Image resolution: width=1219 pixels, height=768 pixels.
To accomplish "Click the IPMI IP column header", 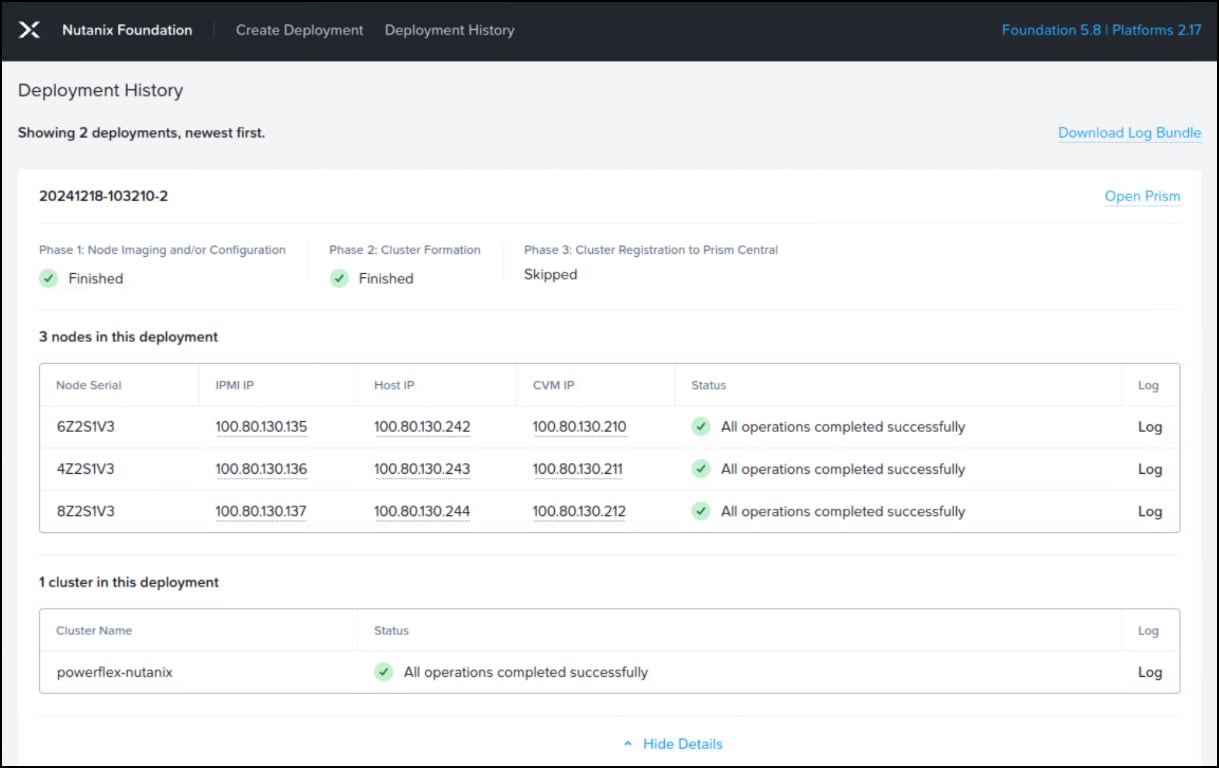I will [x=236, y=385].
